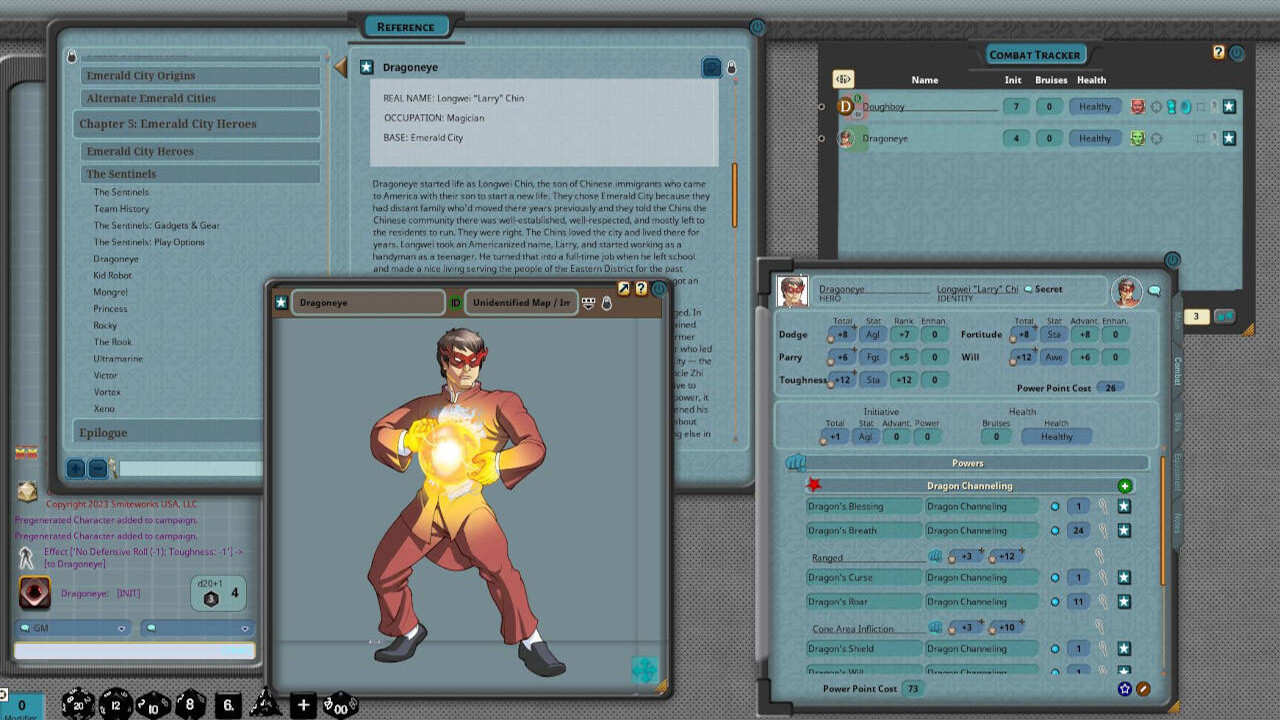Viewport: 1280px width, 720px height.
Task: Click the chat bubble icon on Dragoneye's sheet
Action: 1155,289
